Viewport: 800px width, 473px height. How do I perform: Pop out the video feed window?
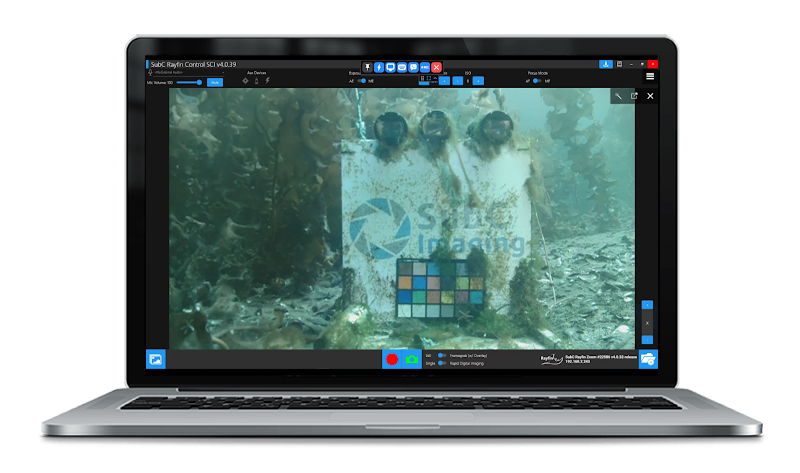click(x=634, y=96)
